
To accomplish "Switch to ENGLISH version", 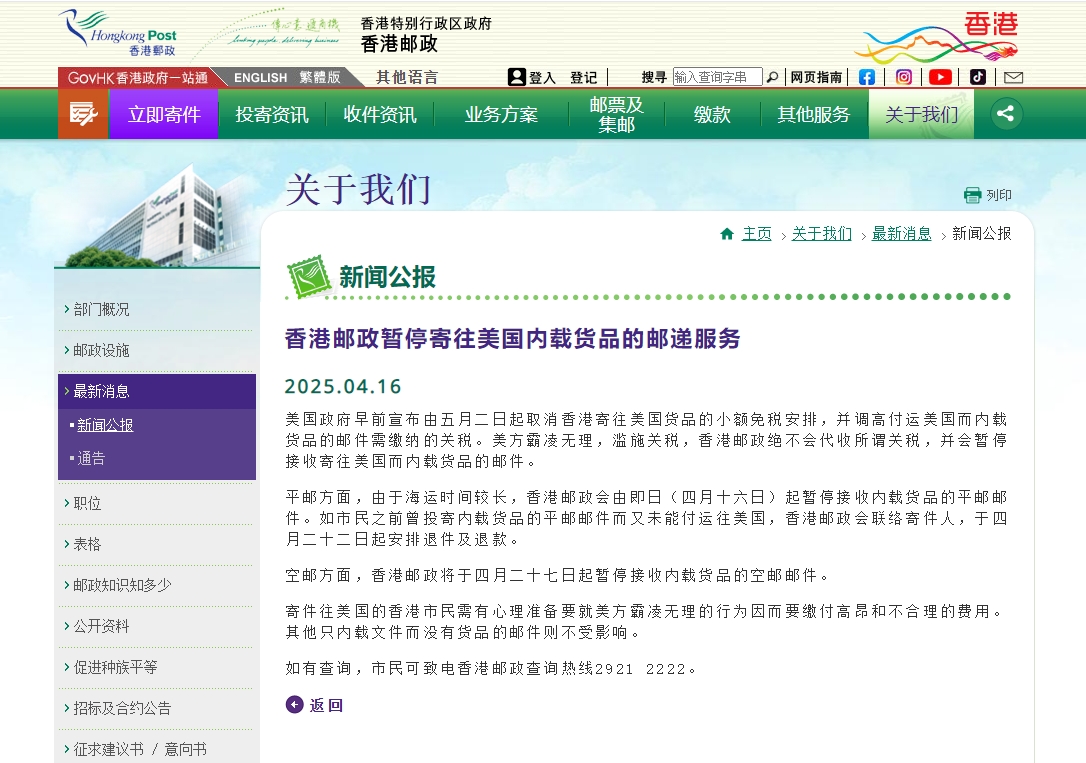I will click(260, 76).
